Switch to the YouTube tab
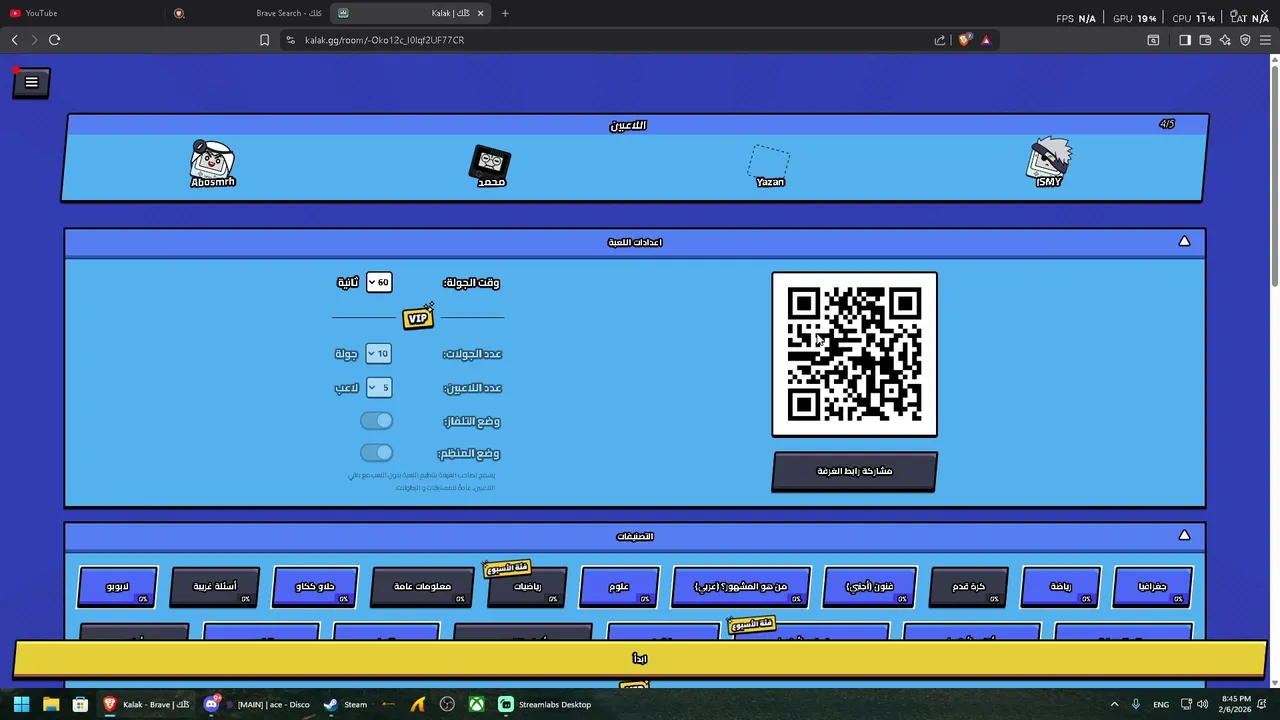The width and height of the screenshot is (1280, 720). (82, 13)
